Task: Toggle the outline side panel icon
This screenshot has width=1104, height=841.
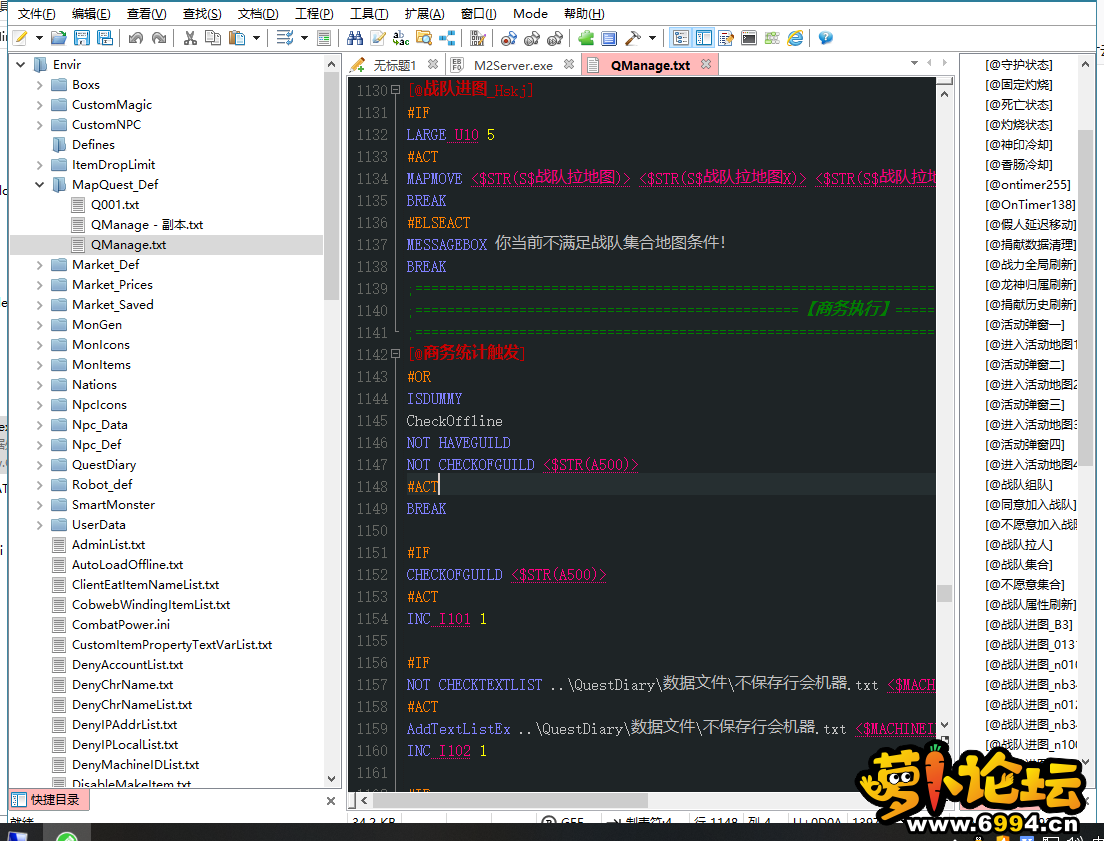Action: click(703, 38)
